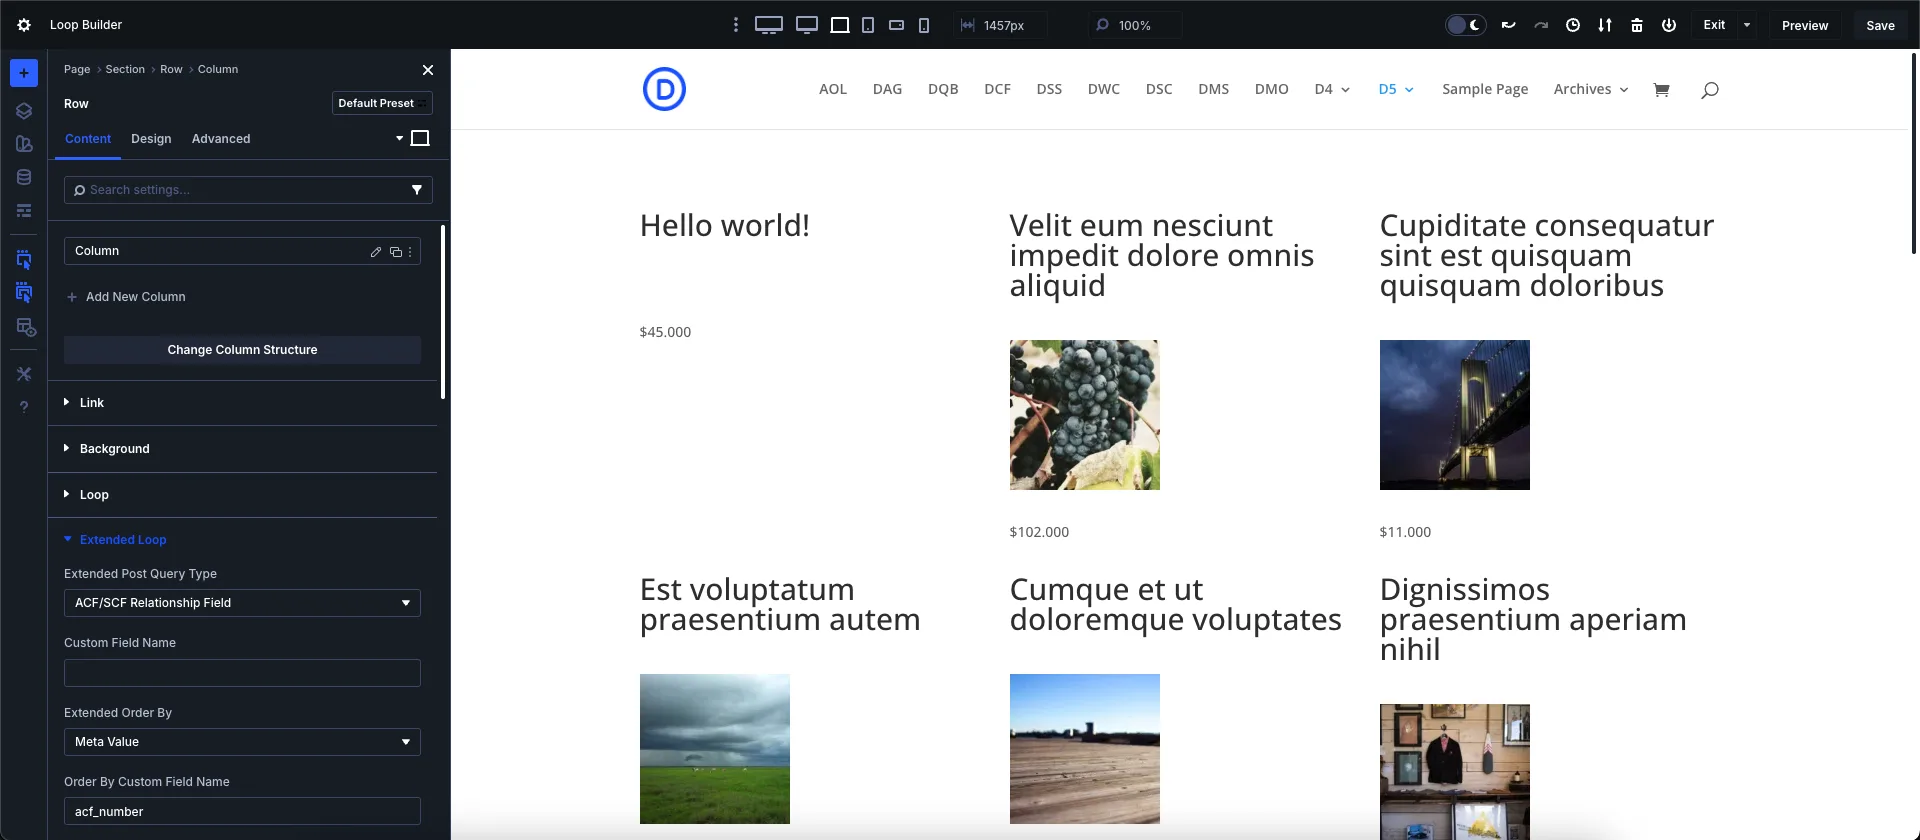
Task: Expand the Background settings group
Action: [115, 449]
